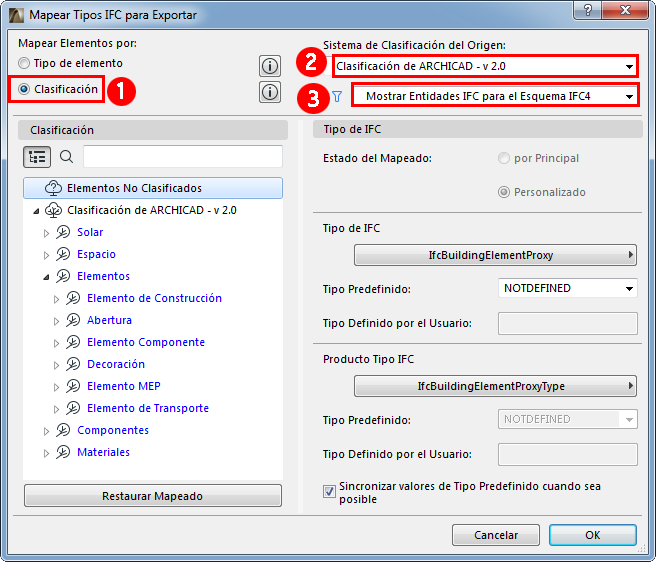Screen dimensions: 656x562
Task: Select the Elemento MEP label
Action: [x=124, y=386]
